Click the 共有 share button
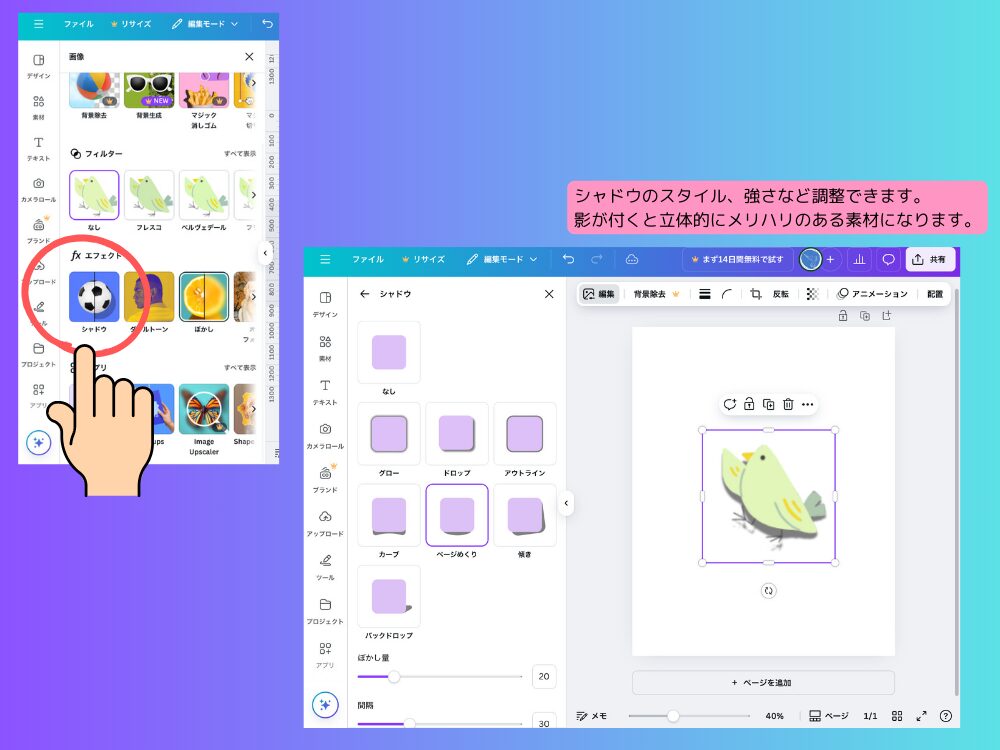1000x750 pixels. pos(930,259)
